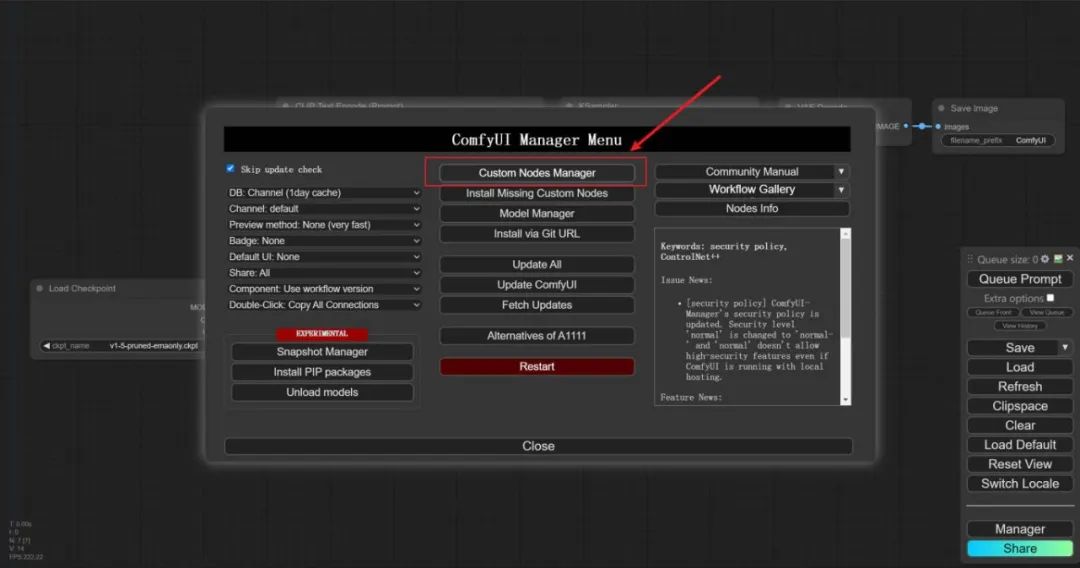
Task: Grab the queue panel drag handle
Action: click(970, 259)
